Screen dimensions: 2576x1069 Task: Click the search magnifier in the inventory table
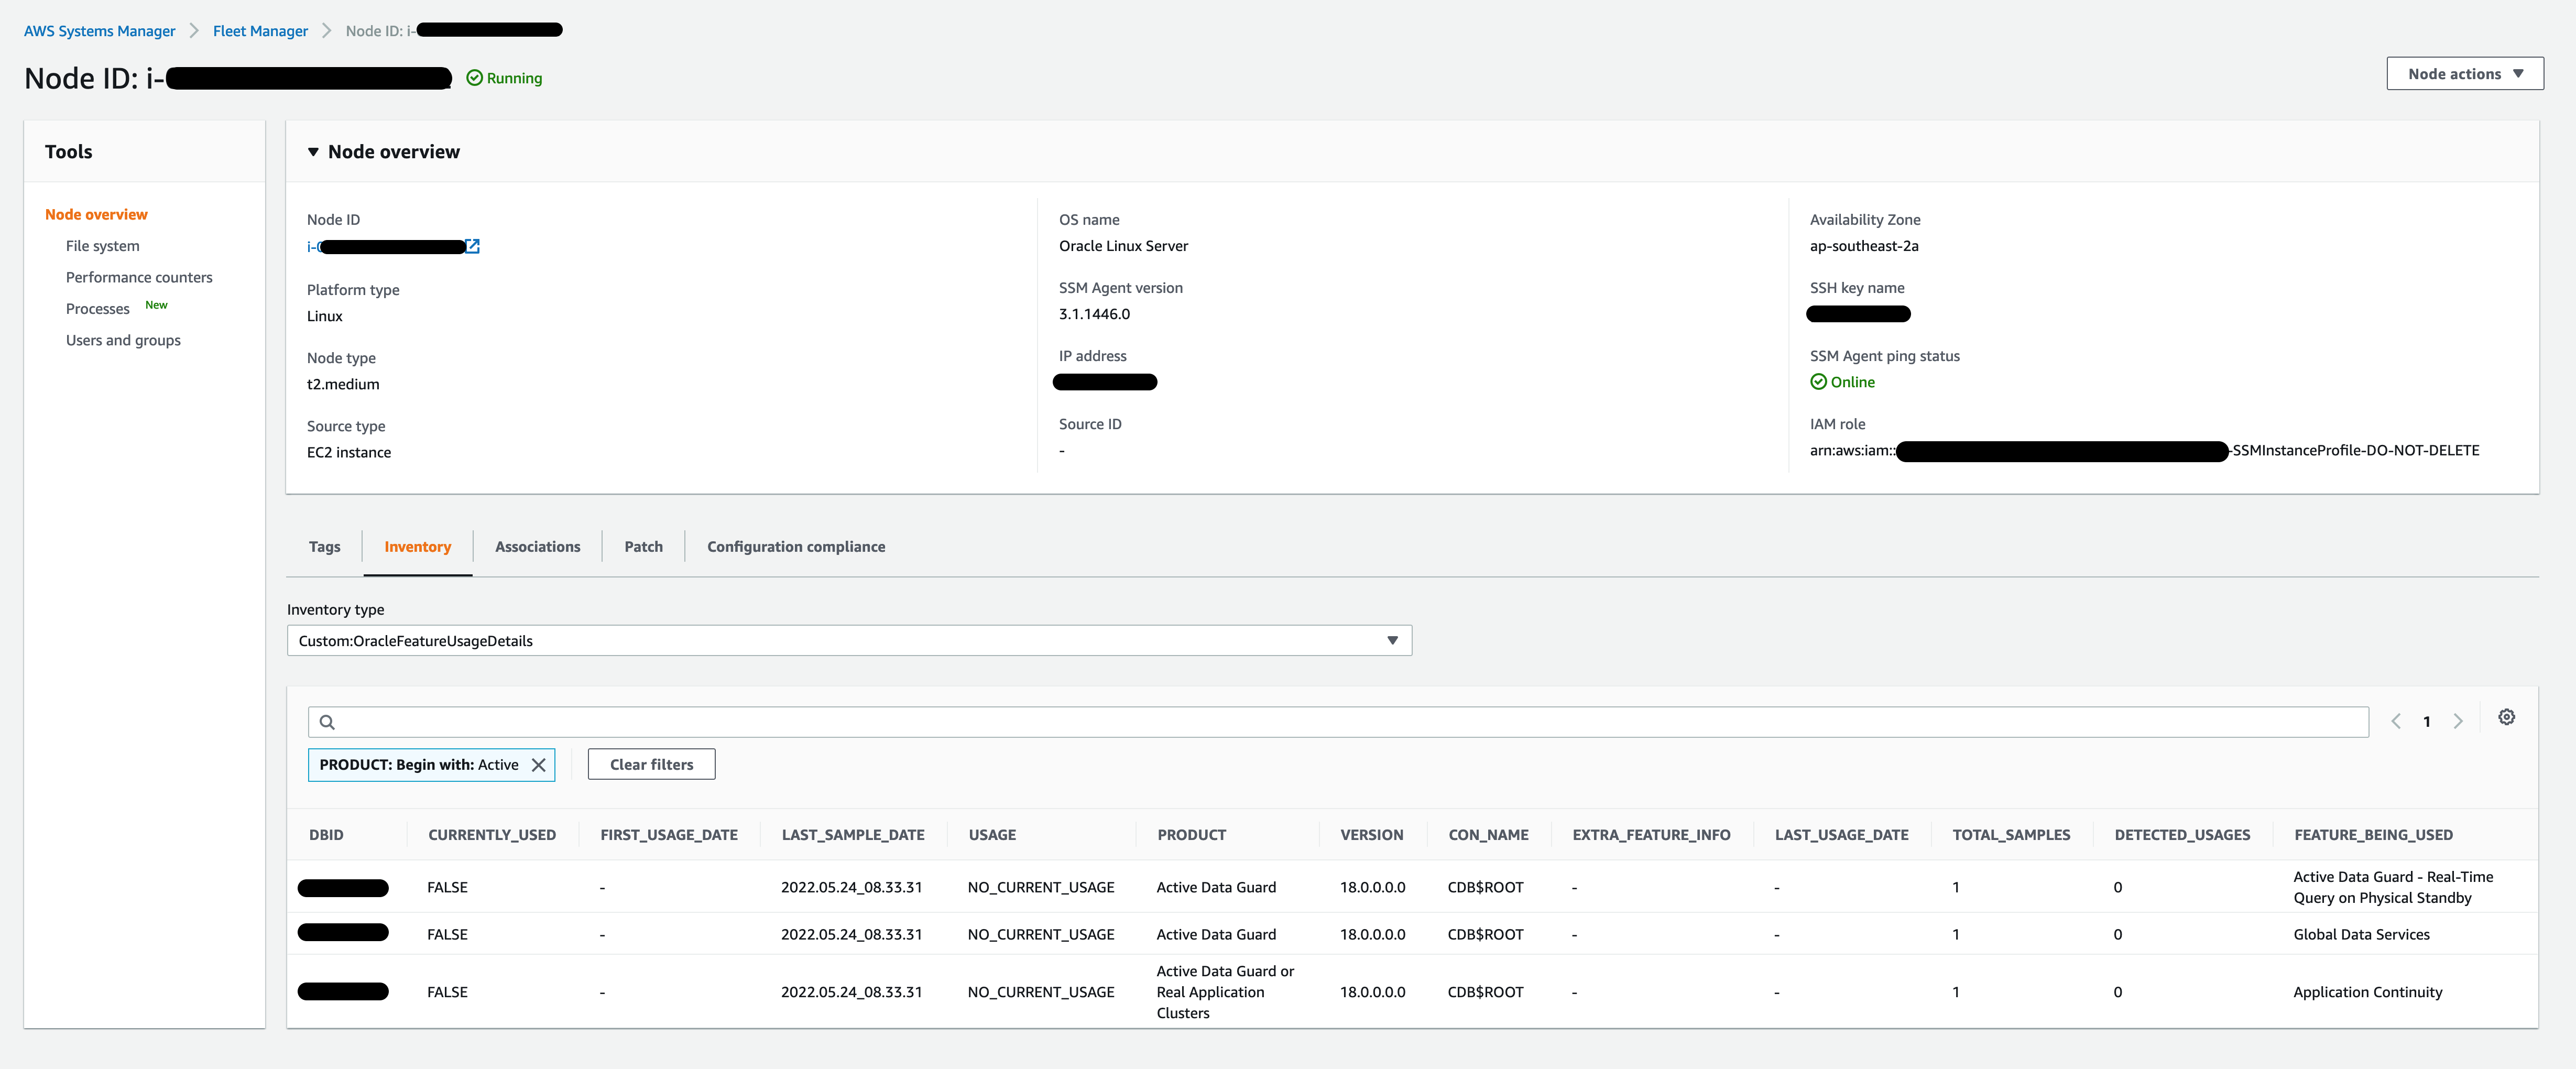(327, 721)
